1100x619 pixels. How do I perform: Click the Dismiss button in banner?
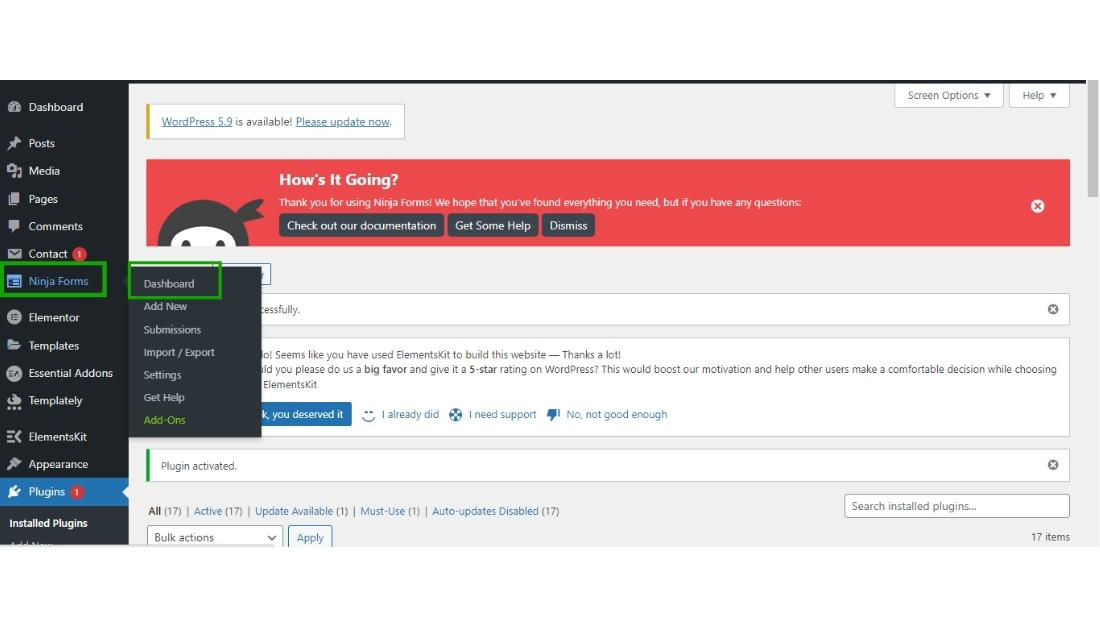point(568,225)
